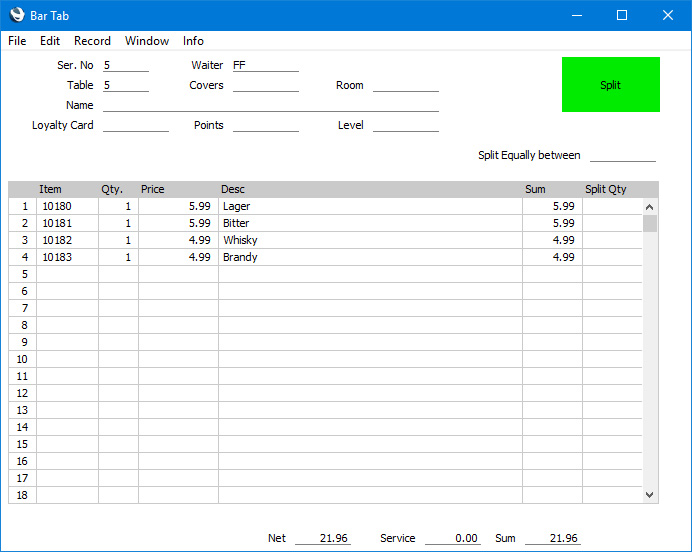This screenshot has width=692, height=552.
Task: Click the Qty cell of Lager row
Action: [118, 206]
